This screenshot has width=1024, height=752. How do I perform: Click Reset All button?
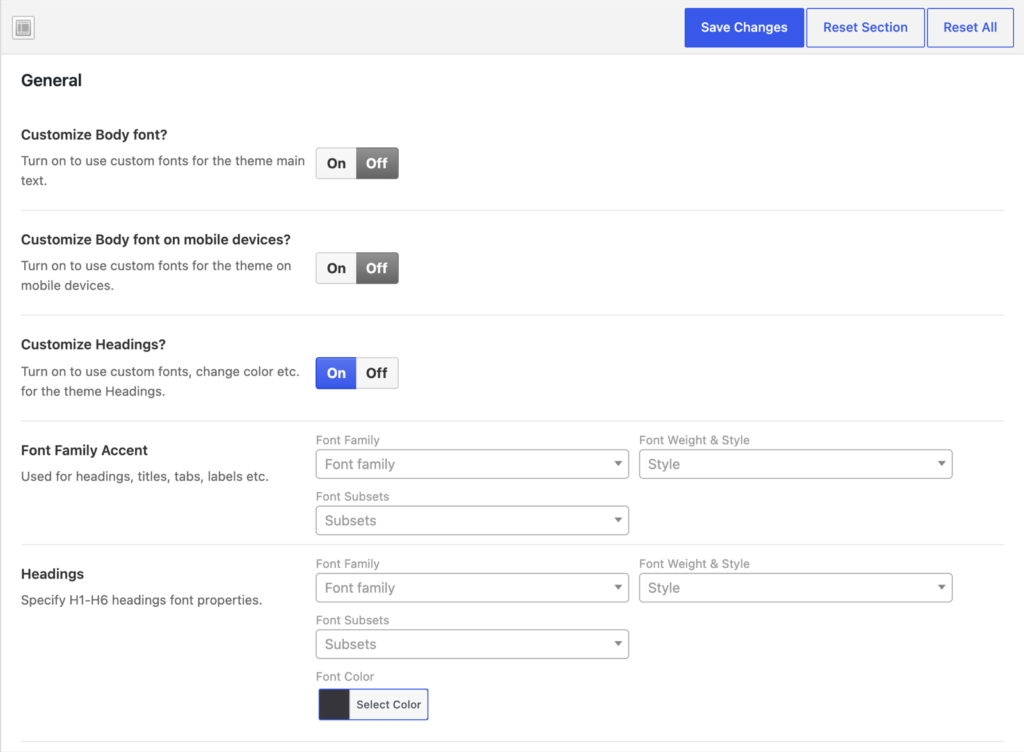click(x=970, y=27)
